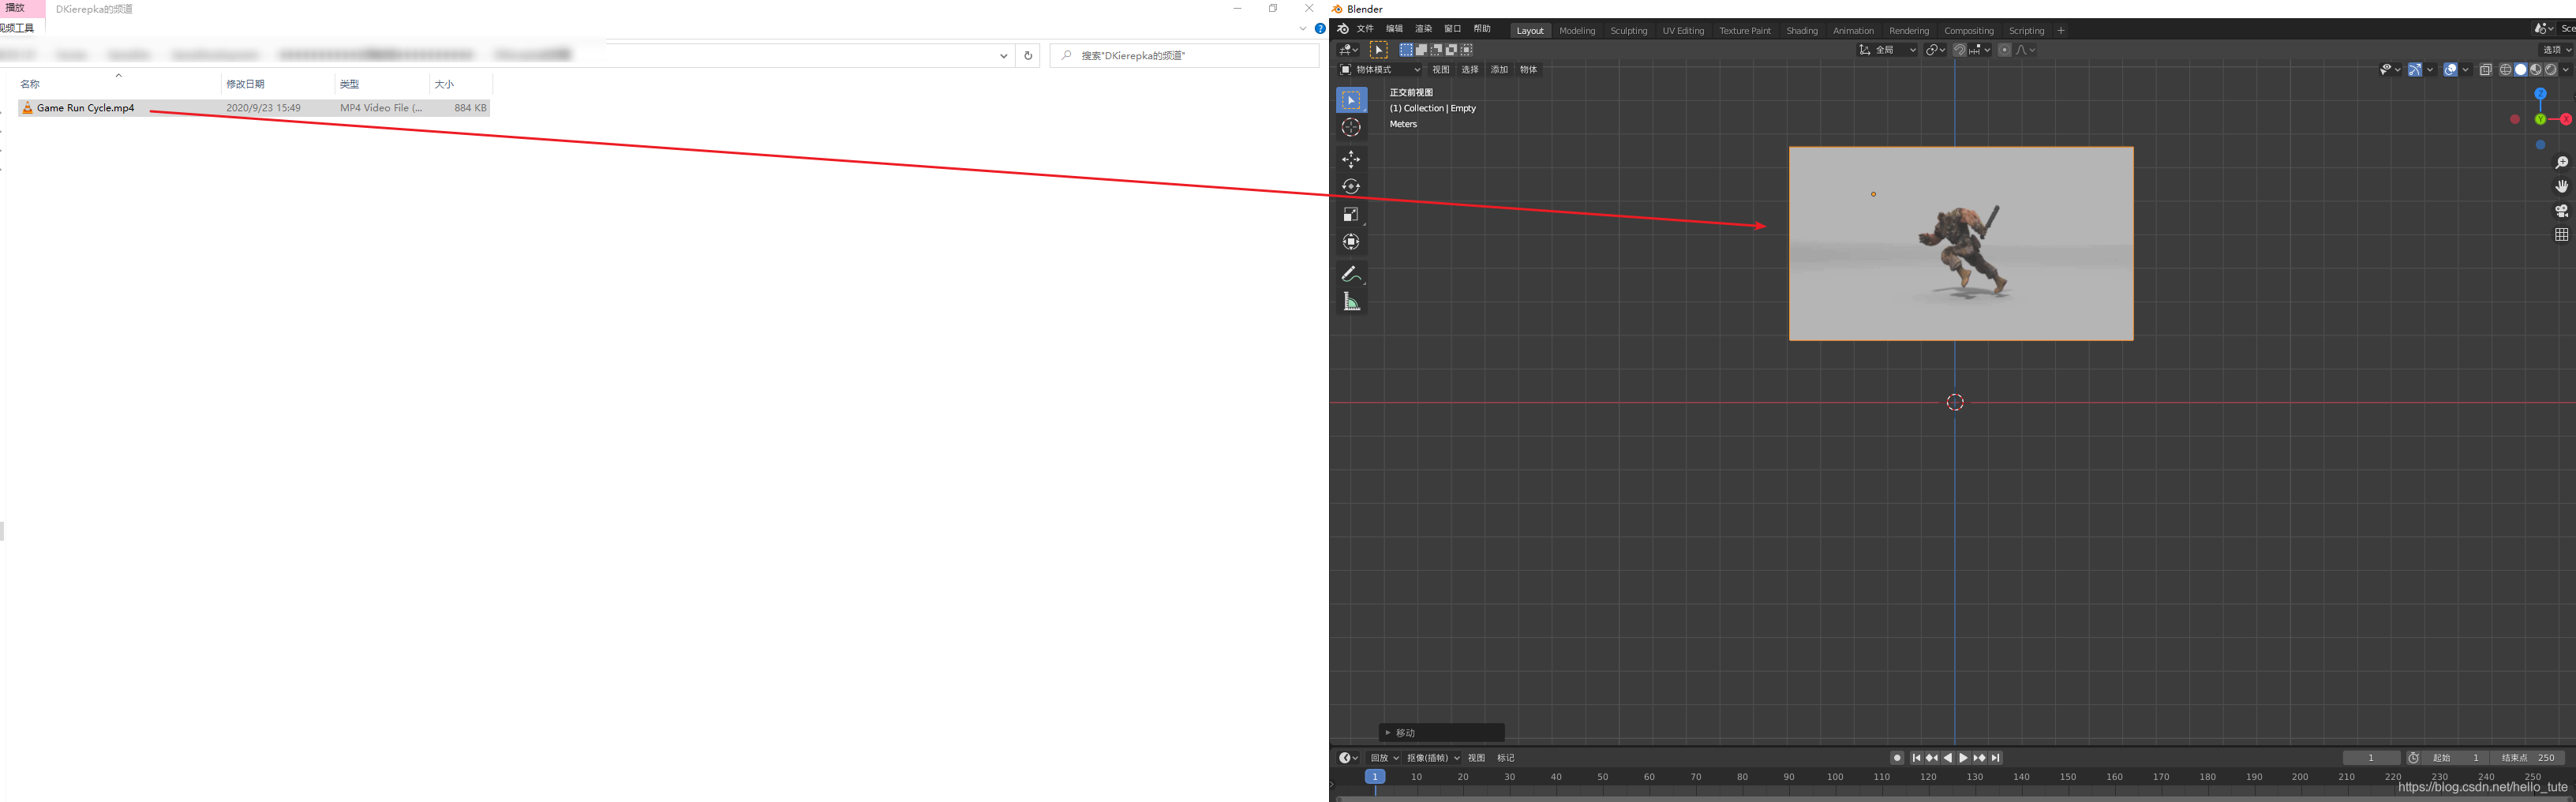Screen dimensions: 2576x802
Task: Toggle X-ray mode in viewport
Action: (2485, 70)
